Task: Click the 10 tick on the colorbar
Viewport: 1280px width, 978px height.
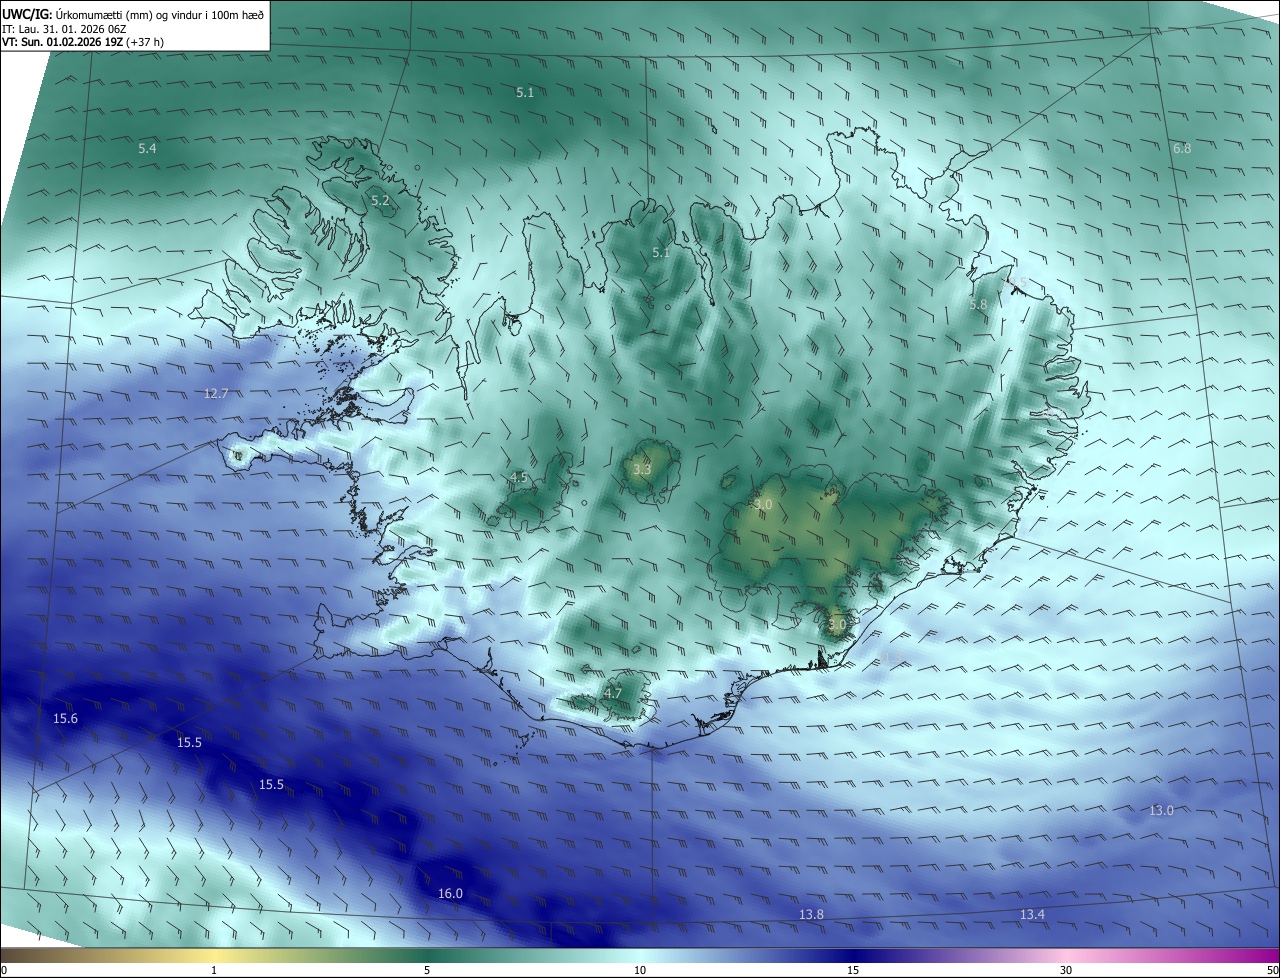Action: pyautogui.click(x=640, y=970)
